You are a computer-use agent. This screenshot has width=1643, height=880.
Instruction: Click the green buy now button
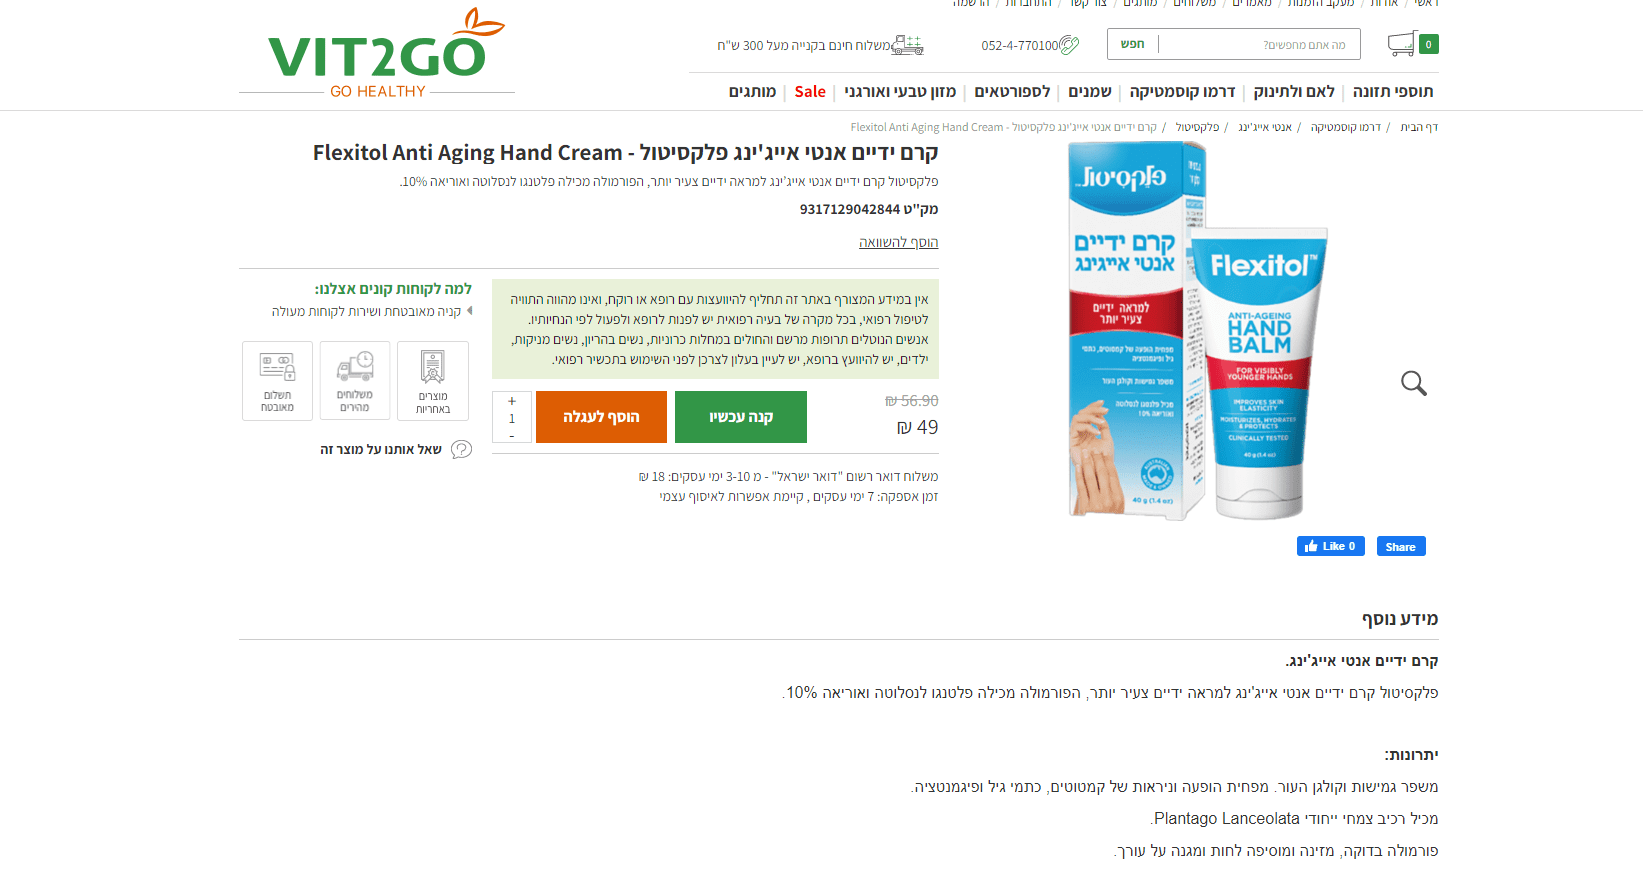tap(741, 417)
